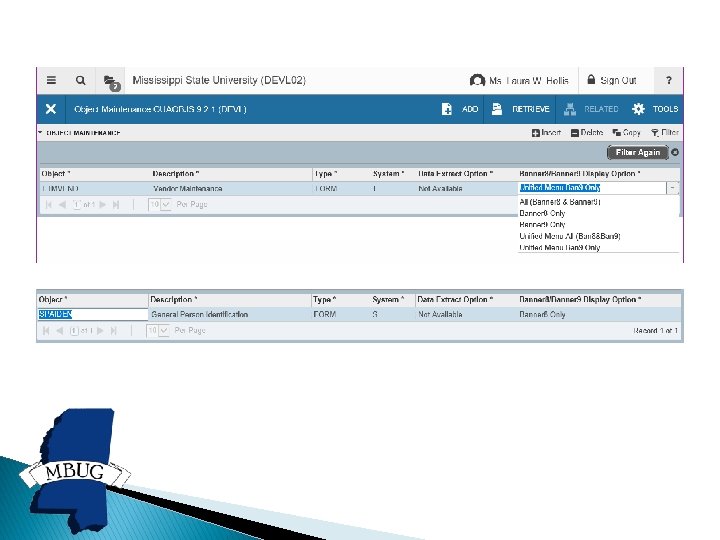The image size is (720, 540).
Task: Click the Filter Again button
Action: 637,152
